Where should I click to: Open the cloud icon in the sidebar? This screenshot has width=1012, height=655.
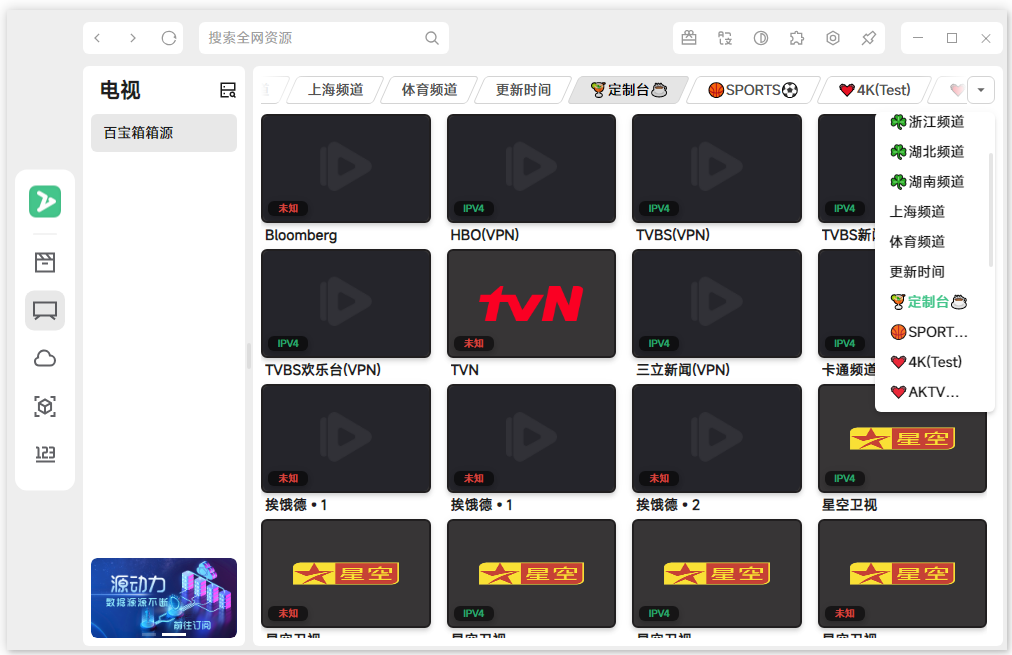click(45, 358)
